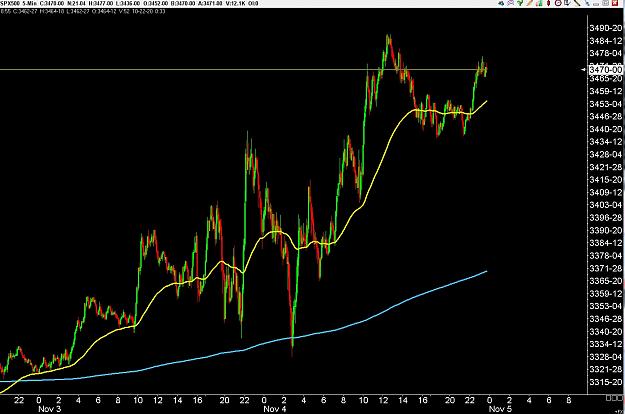Click the Nov 4 date label
This screenshot has width=625, height=414.
[275, 409]
